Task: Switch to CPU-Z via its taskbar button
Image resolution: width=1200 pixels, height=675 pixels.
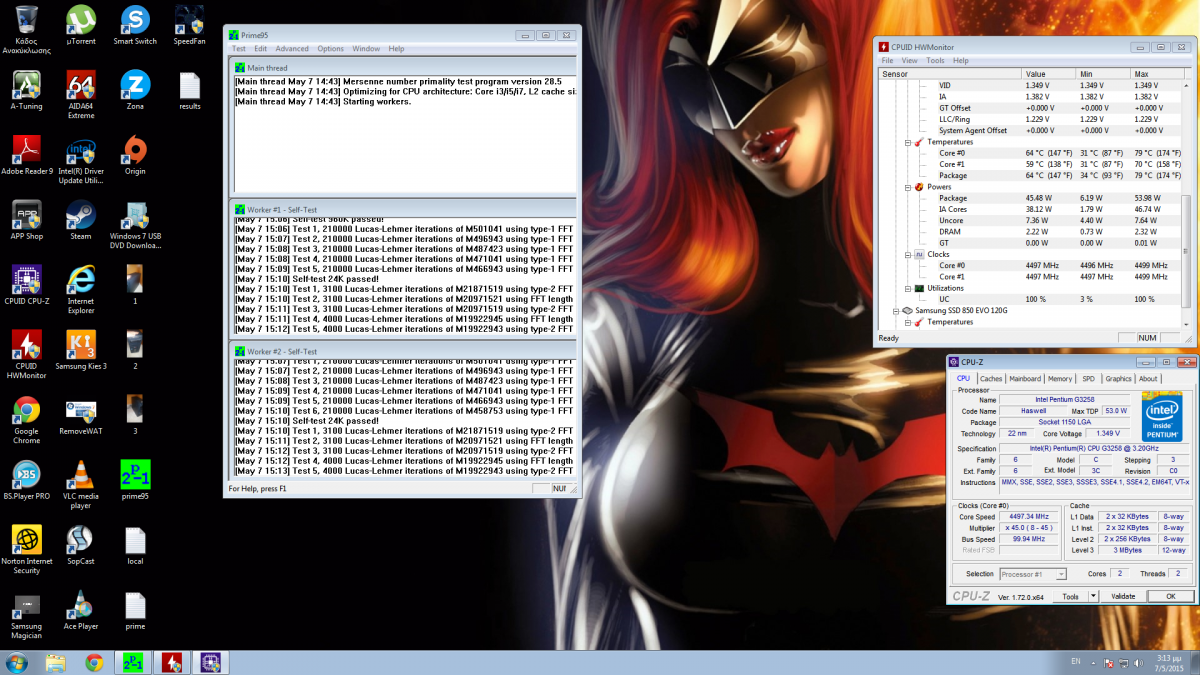Action: (210, 662)
